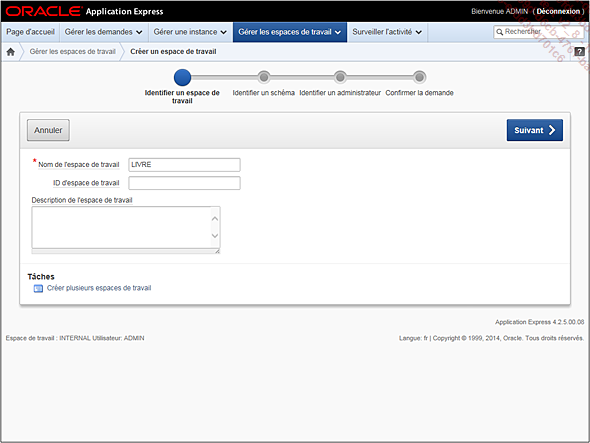Click the textarea resize grip handle
This screenshot has height=443, width=590.
pos(217,251)
